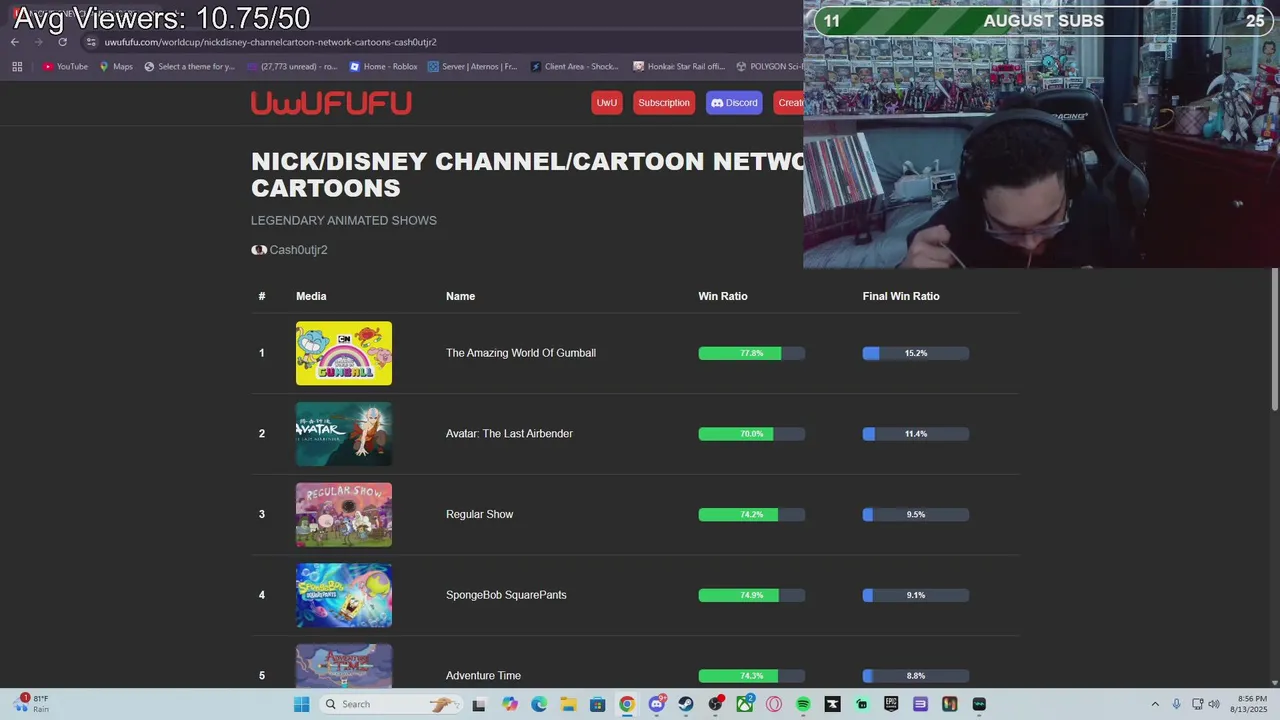
Task: Click the 77.8% win ratio bar
Action: [752, 353]
